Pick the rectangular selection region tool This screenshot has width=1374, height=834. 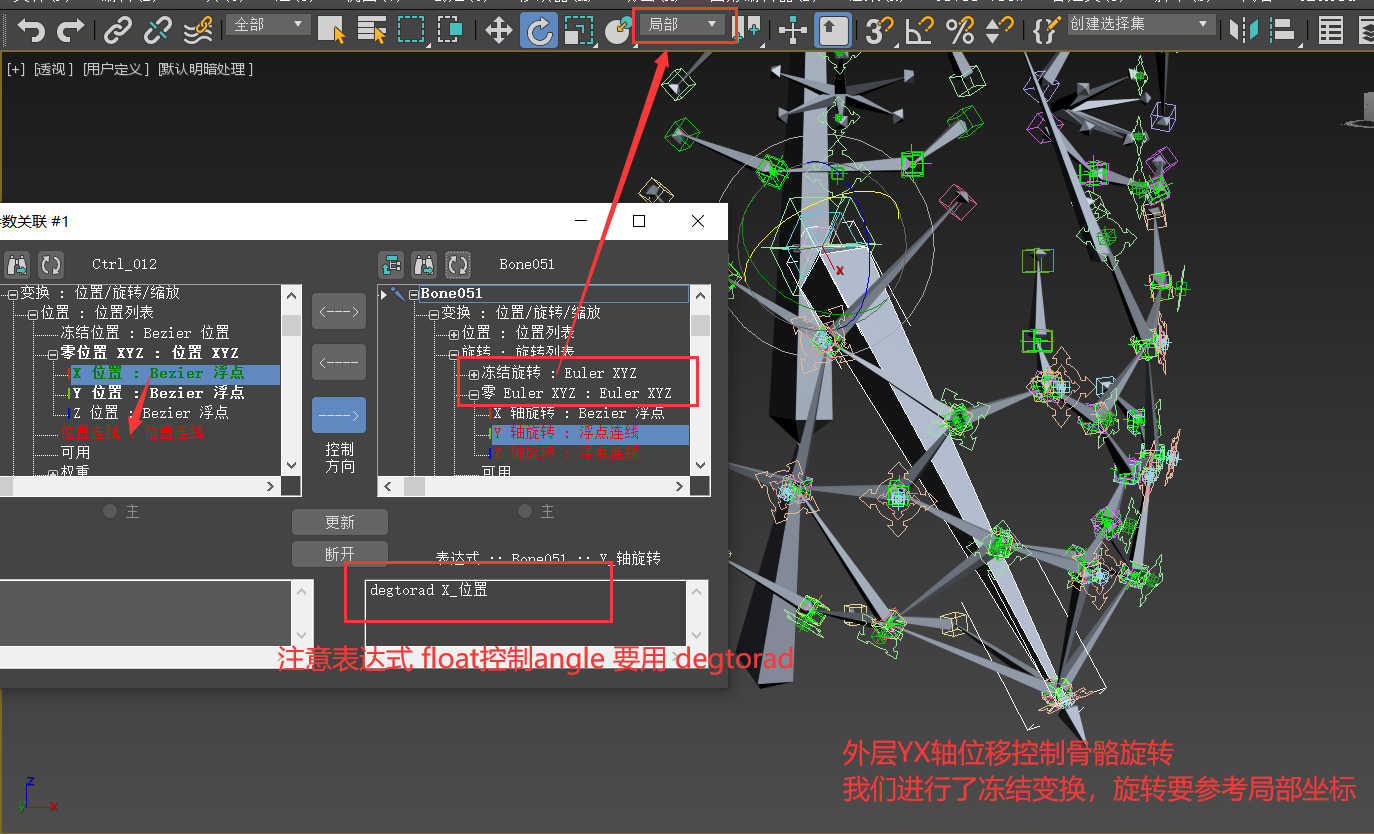pos(411,30)
